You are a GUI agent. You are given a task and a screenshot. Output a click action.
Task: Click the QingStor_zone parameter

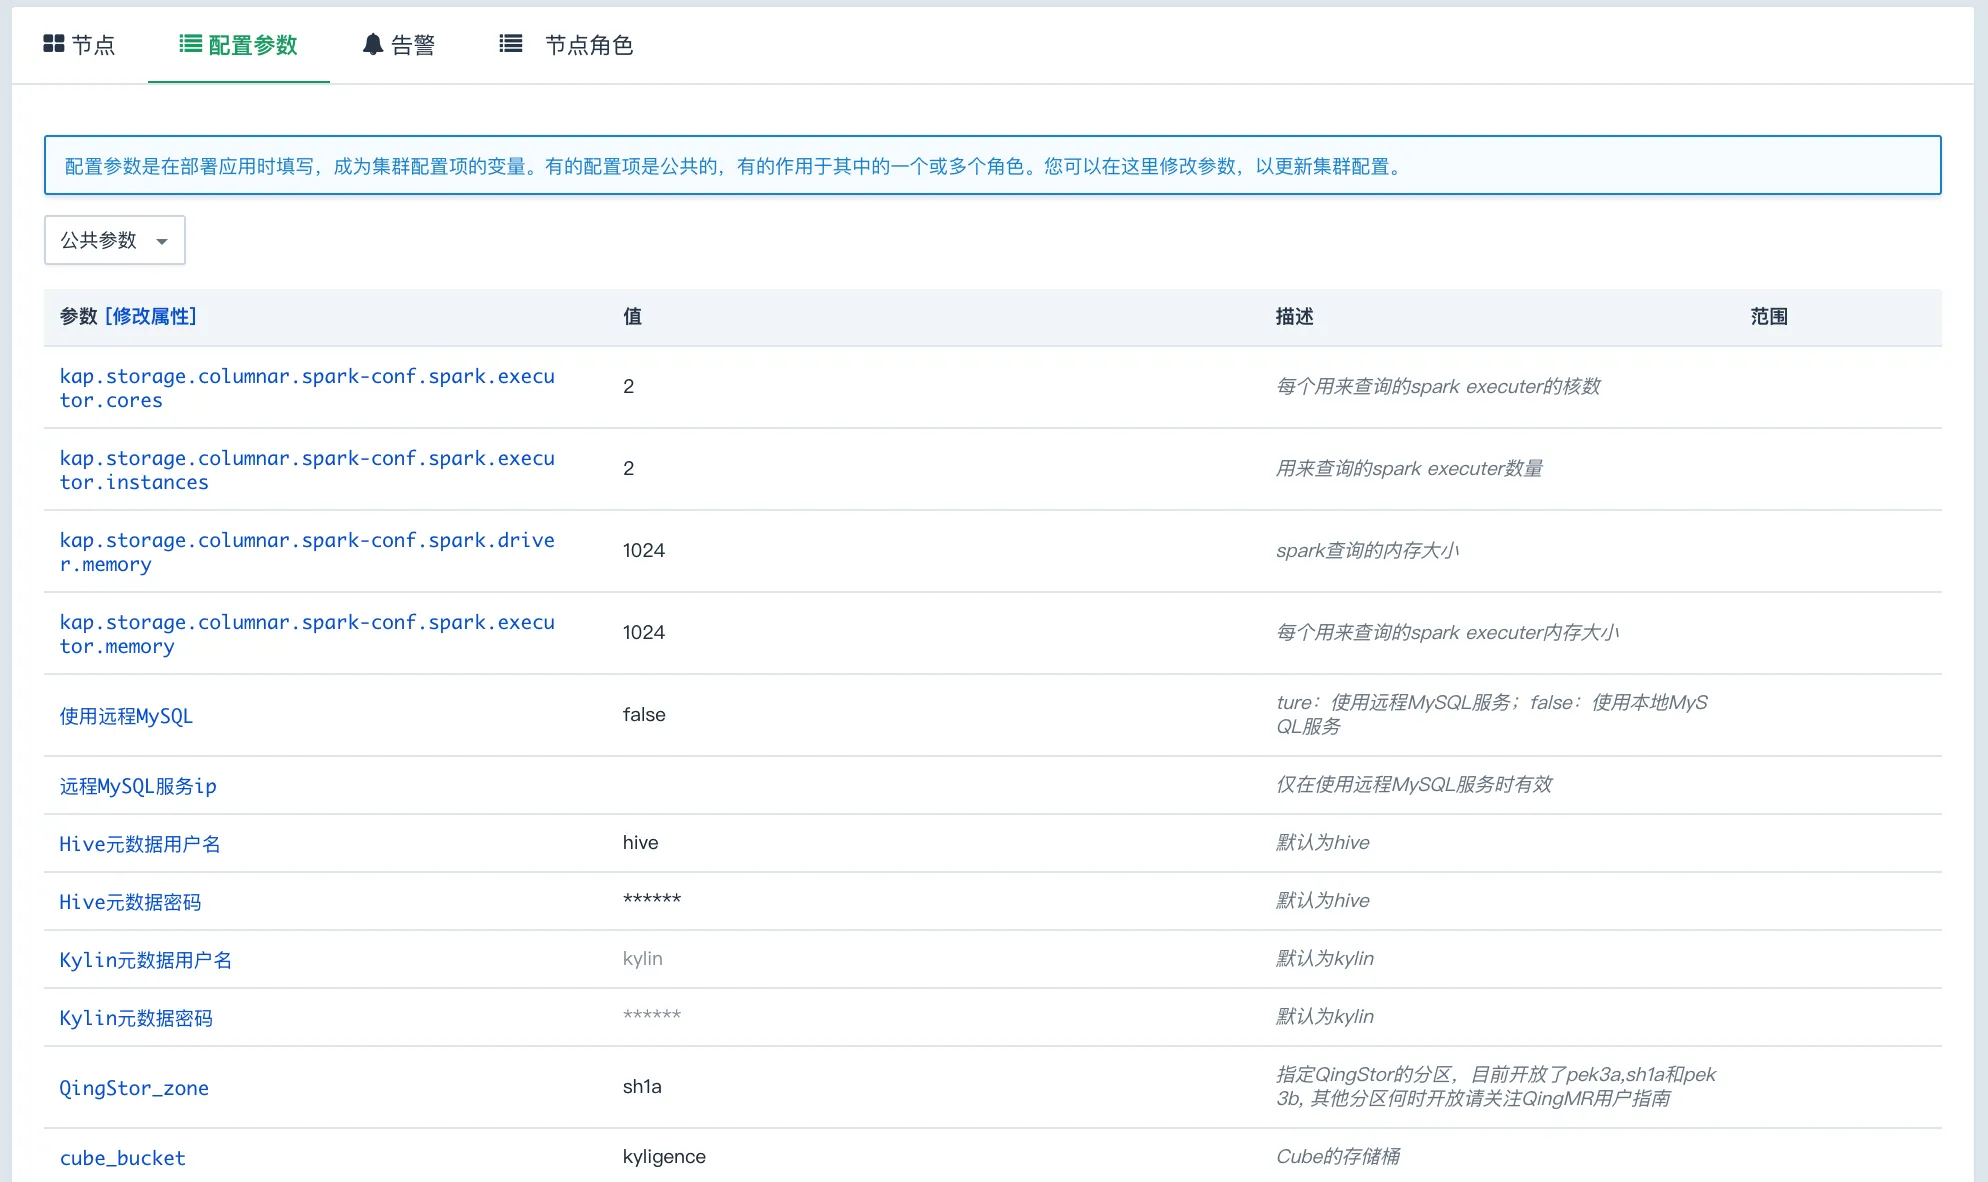(134, 1088)
